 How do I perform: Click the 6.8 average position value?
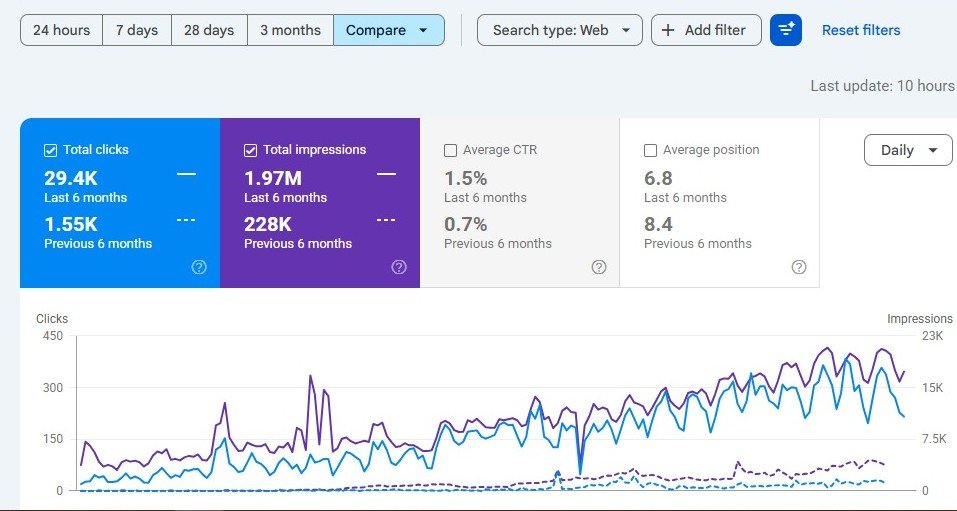(x=659, y=178)
